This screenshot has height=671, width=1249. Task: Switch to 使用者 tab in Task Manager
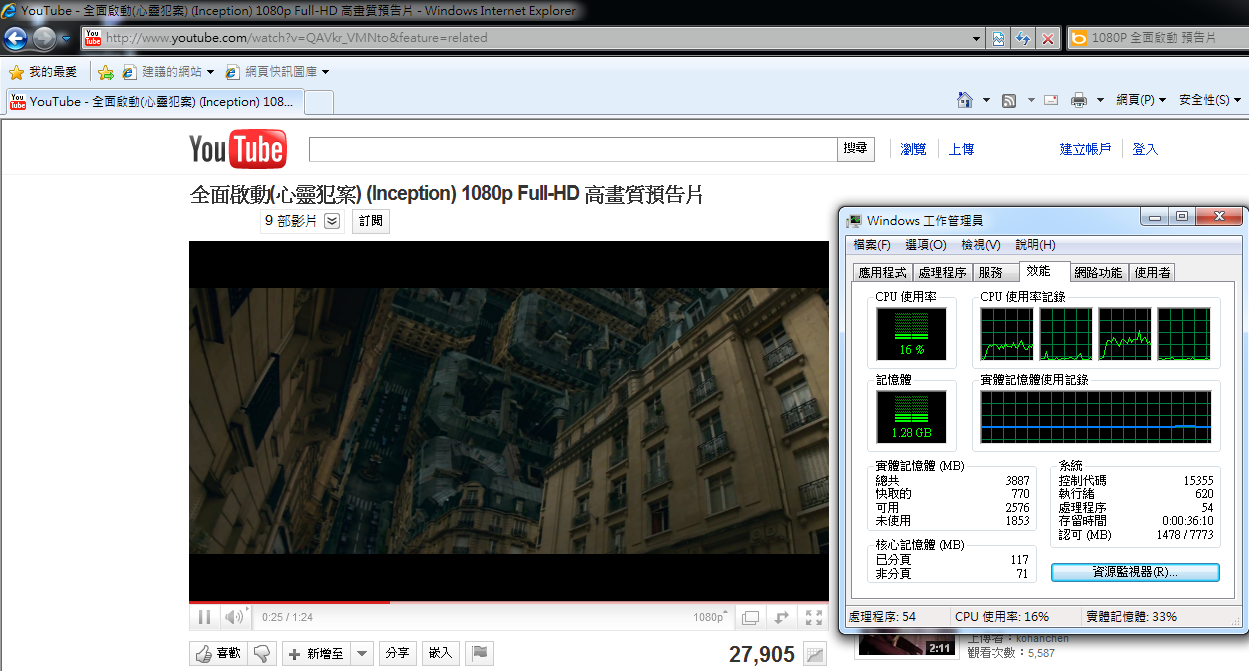pyautogui.click(x=1153, y=273)
